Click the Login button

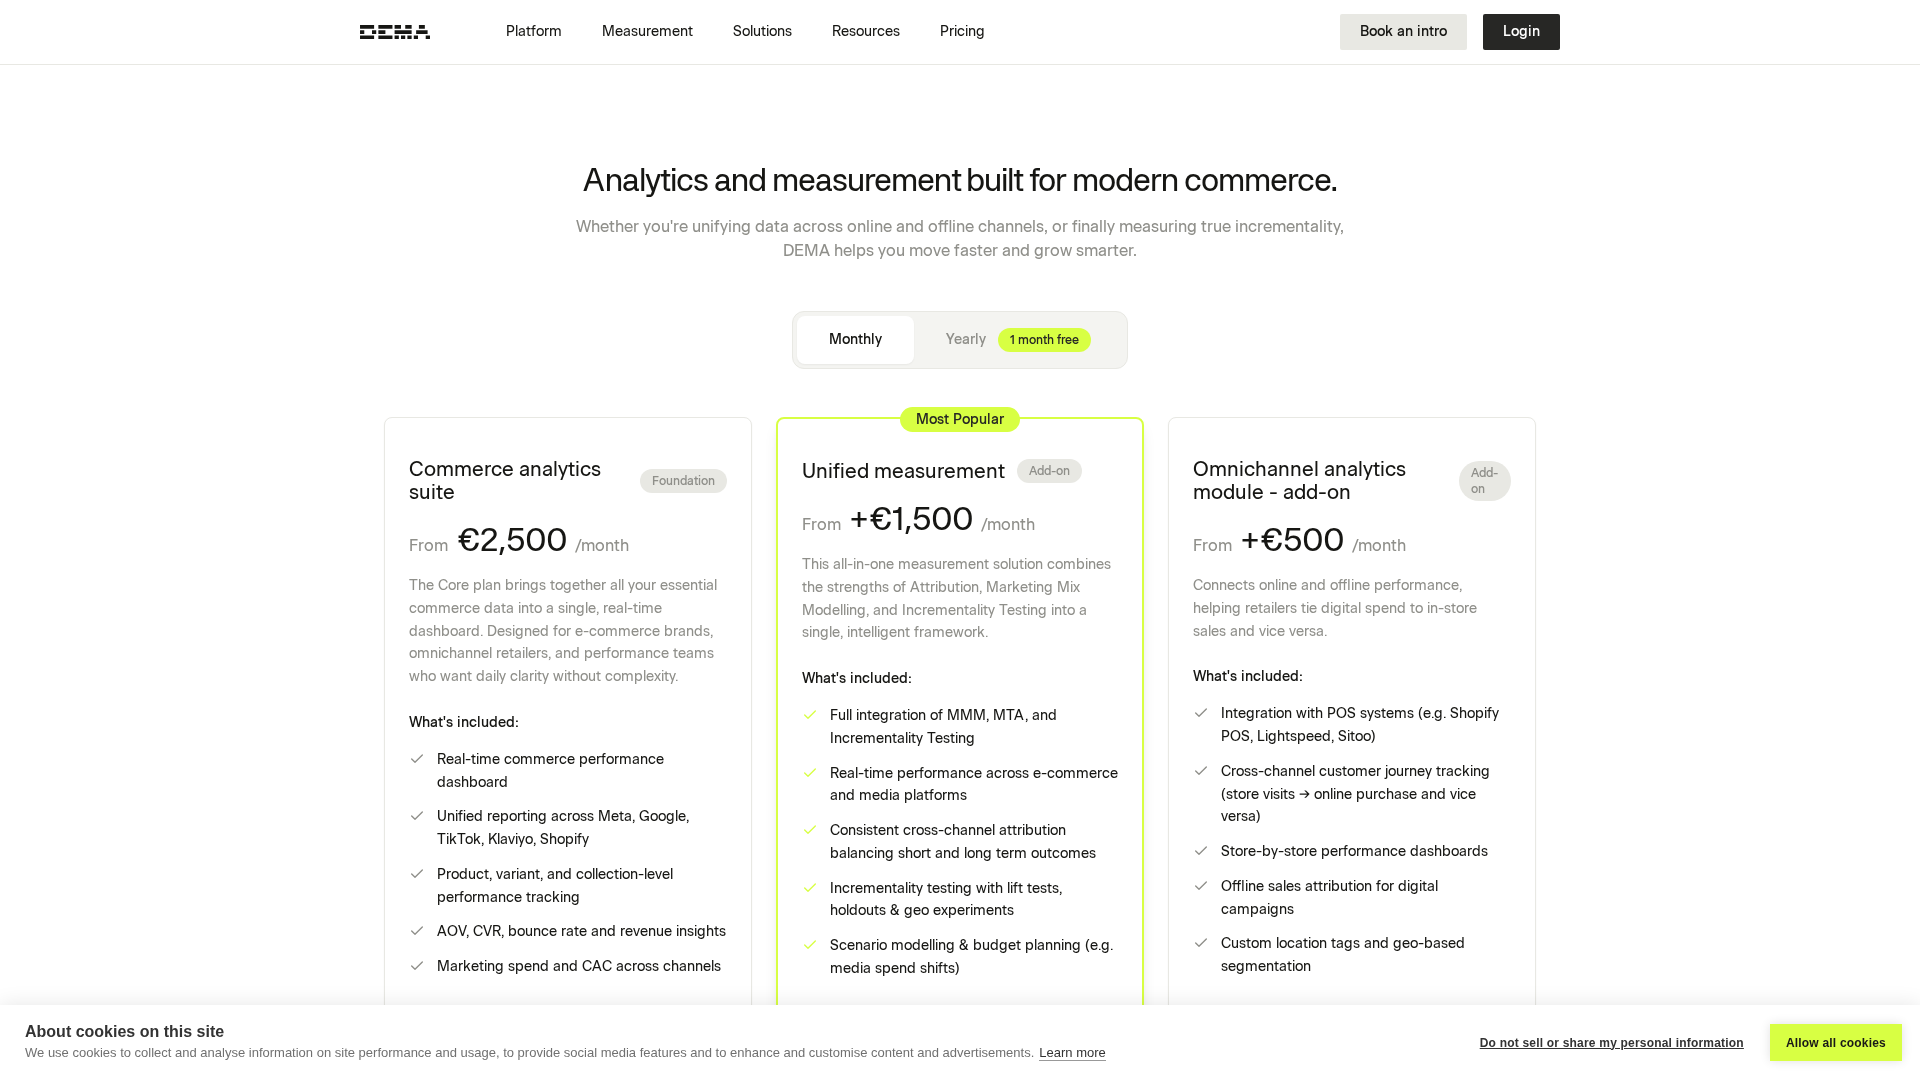[x=1521, y=32]
